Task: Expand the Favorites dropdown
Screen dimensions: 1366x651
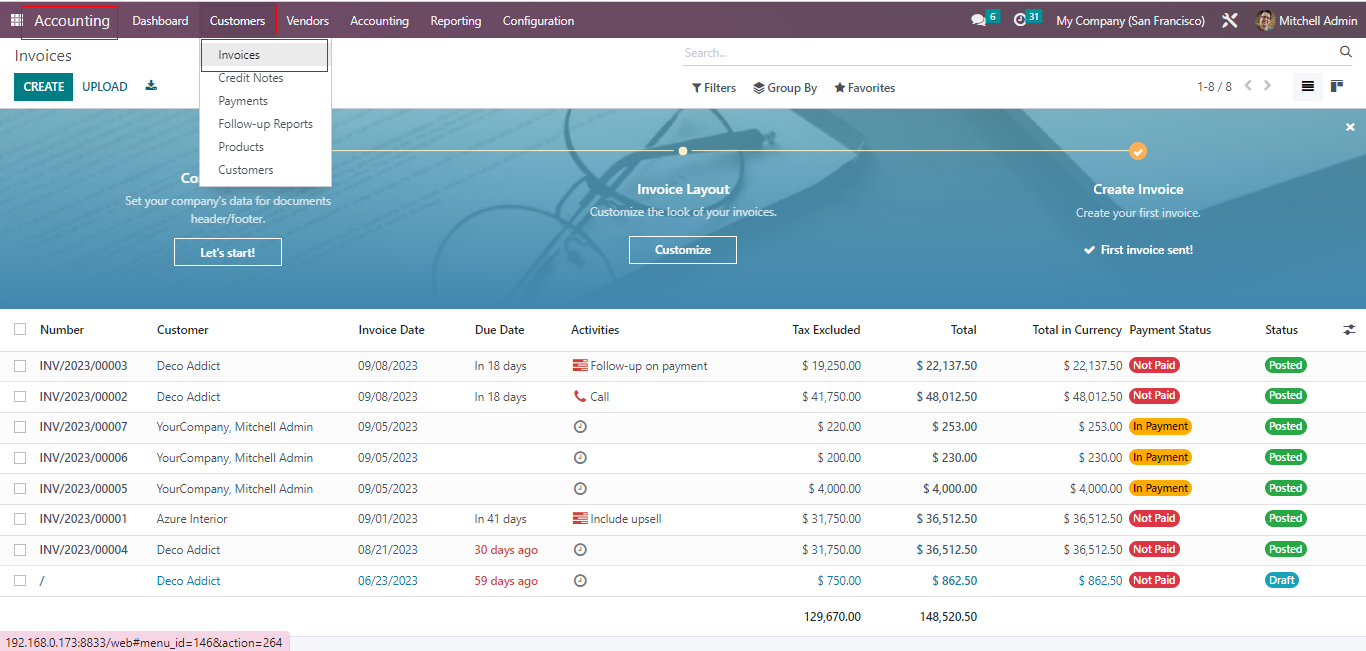Action: (x=864, y=88)
